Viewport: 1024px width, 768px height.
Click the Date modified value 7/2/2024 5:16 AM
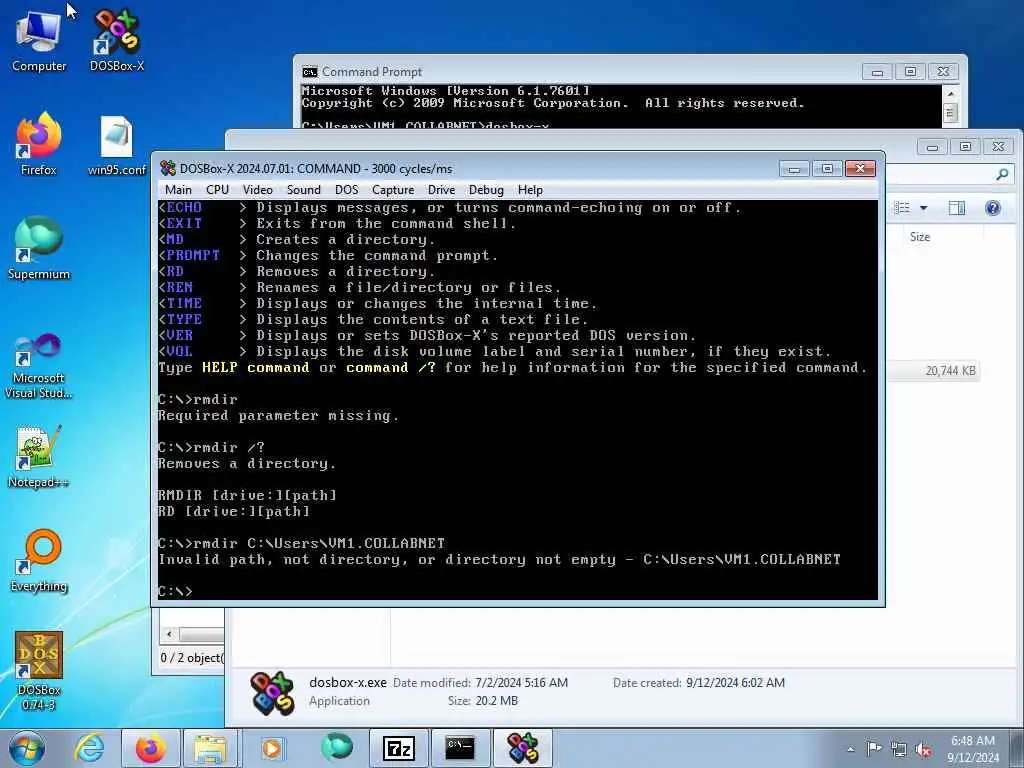pos(521,682)
